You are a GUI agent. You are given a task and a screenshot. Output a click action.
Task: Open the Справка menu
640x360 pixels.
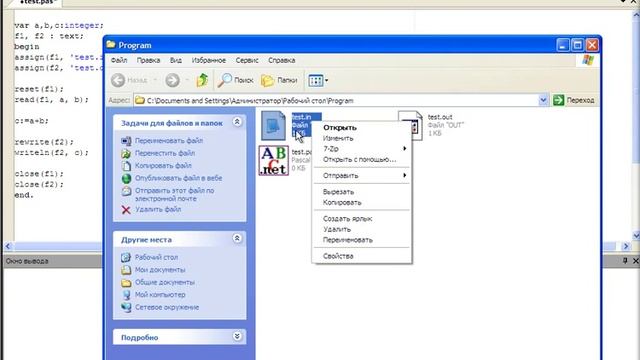pos(282,60)
